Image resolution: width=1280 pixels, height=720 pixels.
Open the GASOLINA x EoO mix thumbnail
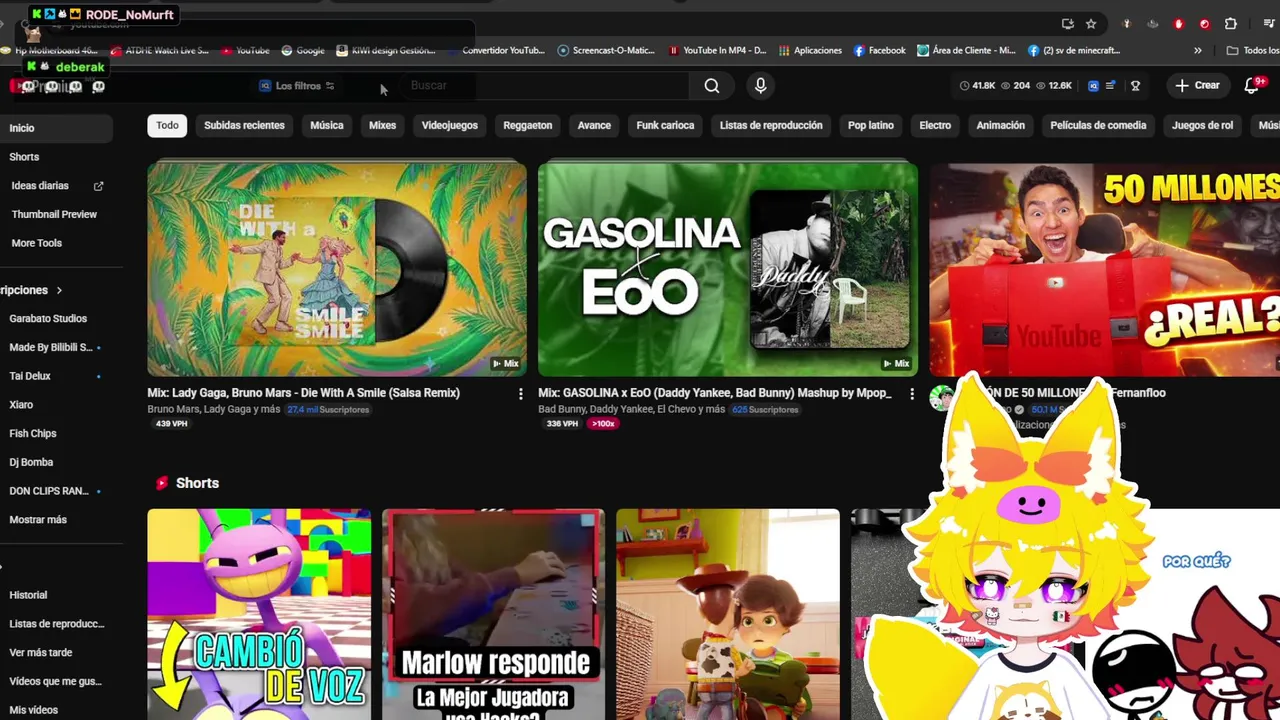pos(728,269)
